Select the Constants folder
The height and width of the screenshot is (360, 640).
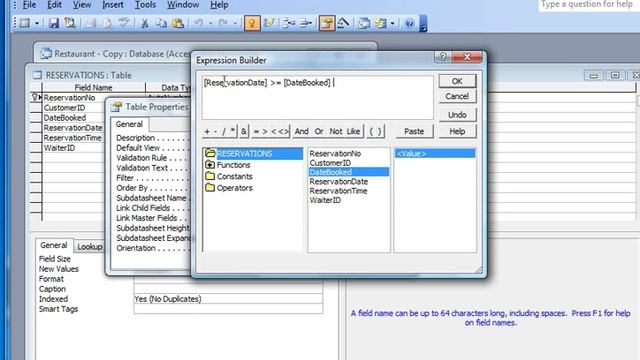click(x=234, y=176)
